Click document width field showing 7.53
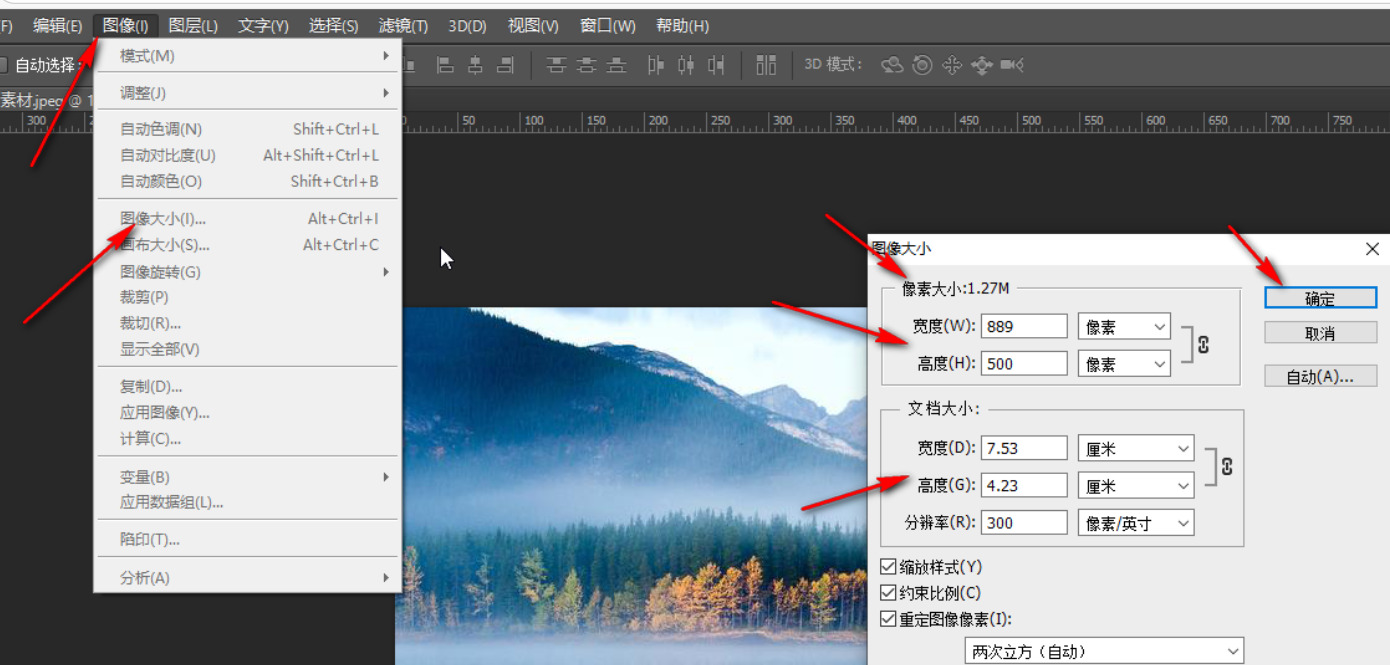The image size is (1390, 665). click(x=1024, y=449)
